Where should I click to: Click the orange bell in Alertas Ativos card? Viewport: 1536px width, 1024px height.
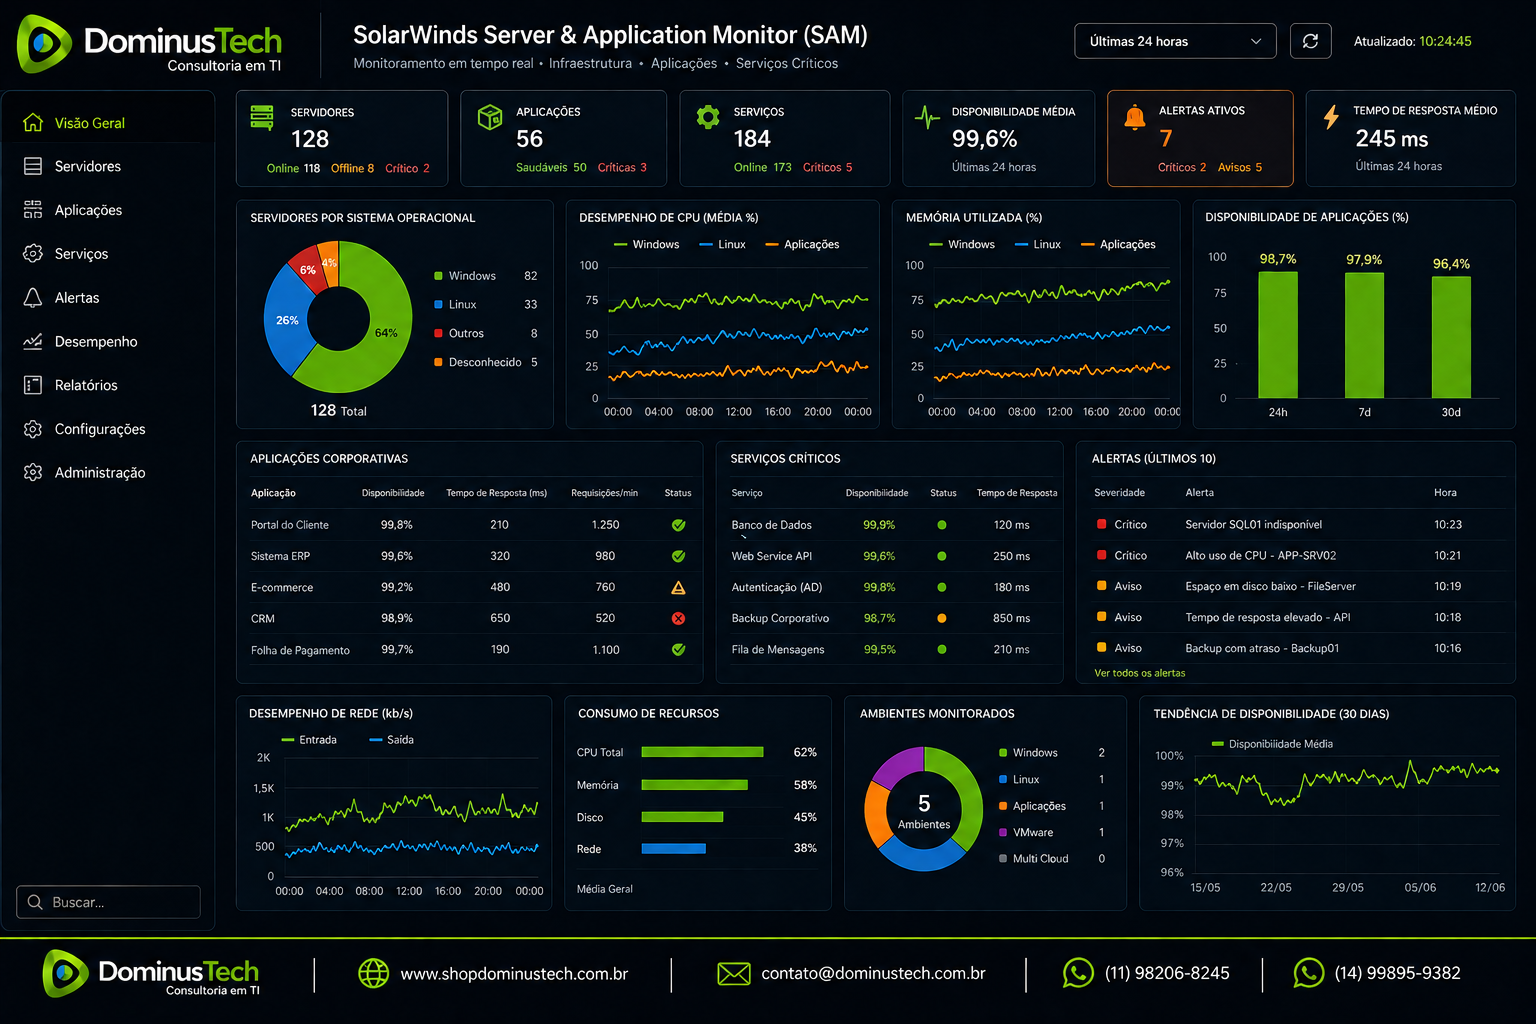point(1134,117)
